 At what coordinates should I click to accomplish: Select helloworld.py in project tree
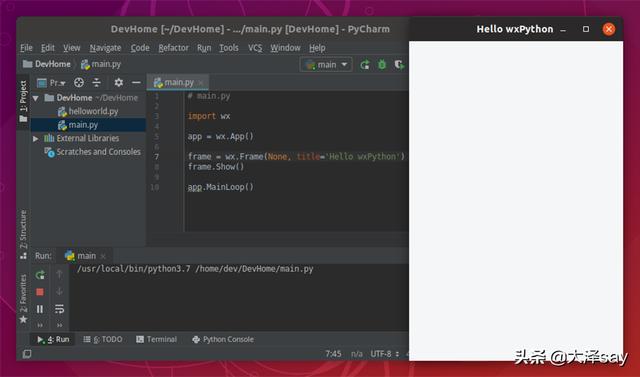click(88, 111)
